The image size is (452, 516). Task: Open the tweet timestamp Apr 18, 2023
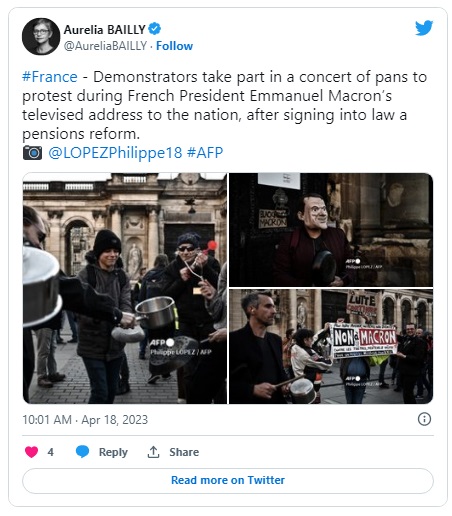[85, 420]
